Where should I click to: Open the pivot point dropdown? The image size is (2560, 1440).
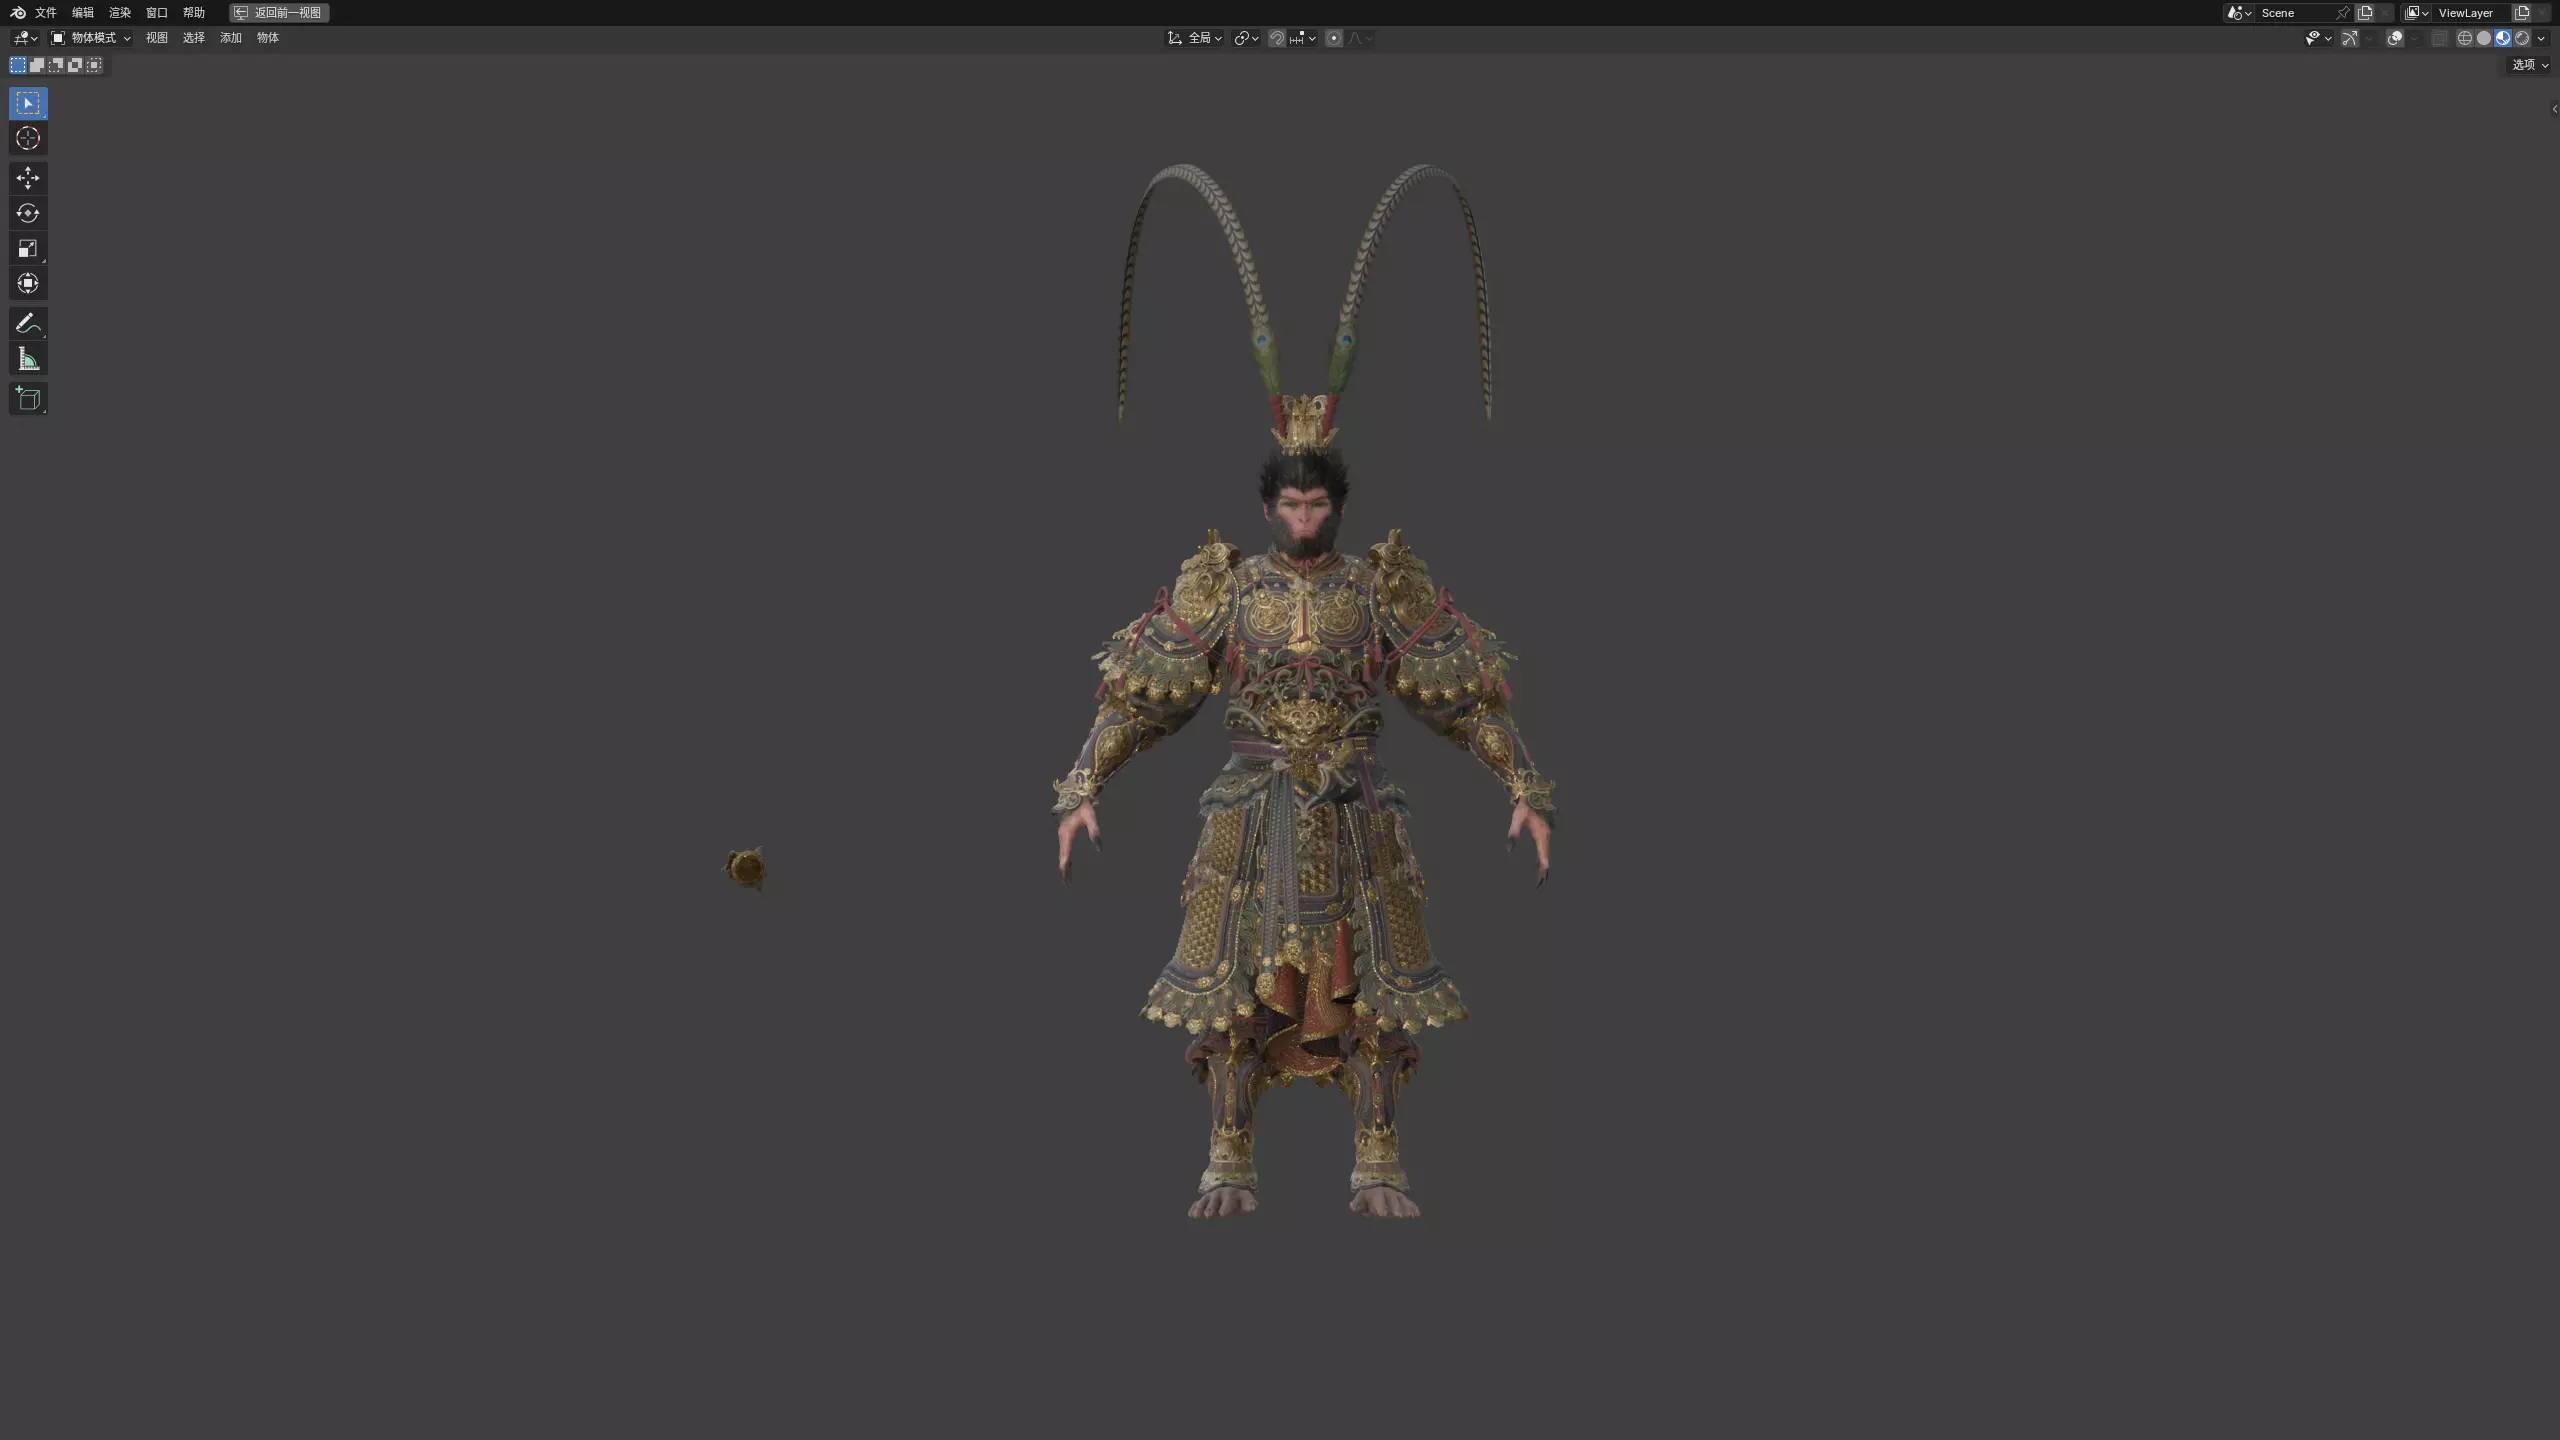pos(1246,38)
